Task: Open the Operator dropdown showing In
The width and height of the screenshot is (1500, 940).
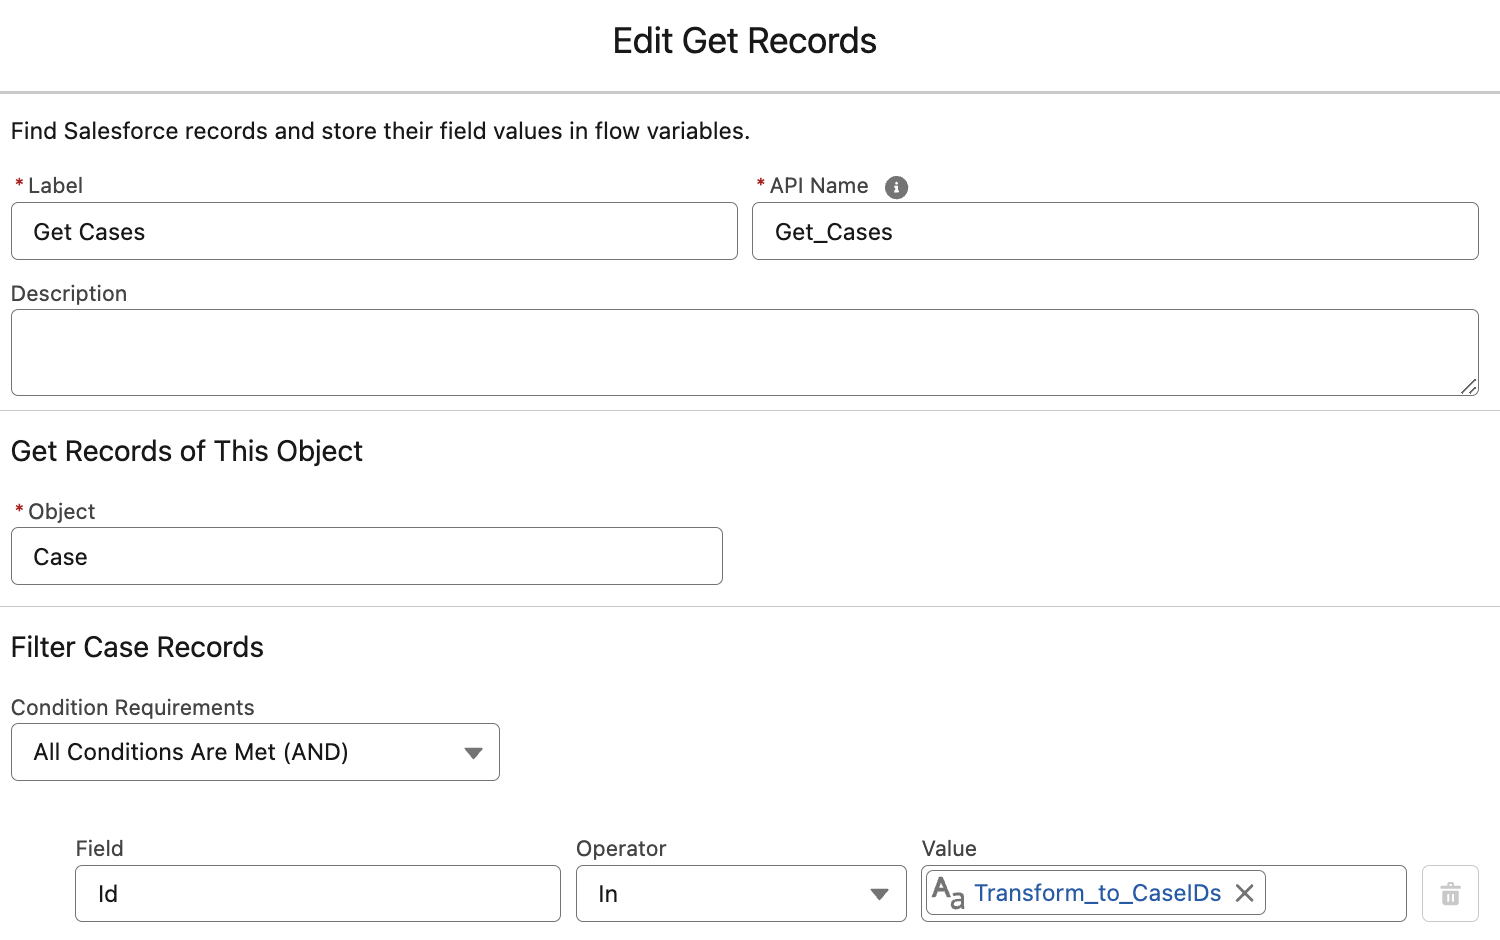Action: coord(740,894)
